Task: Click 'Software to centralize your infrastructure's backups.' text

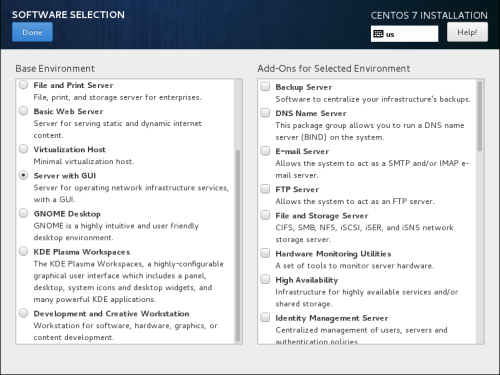Action: 373,99
